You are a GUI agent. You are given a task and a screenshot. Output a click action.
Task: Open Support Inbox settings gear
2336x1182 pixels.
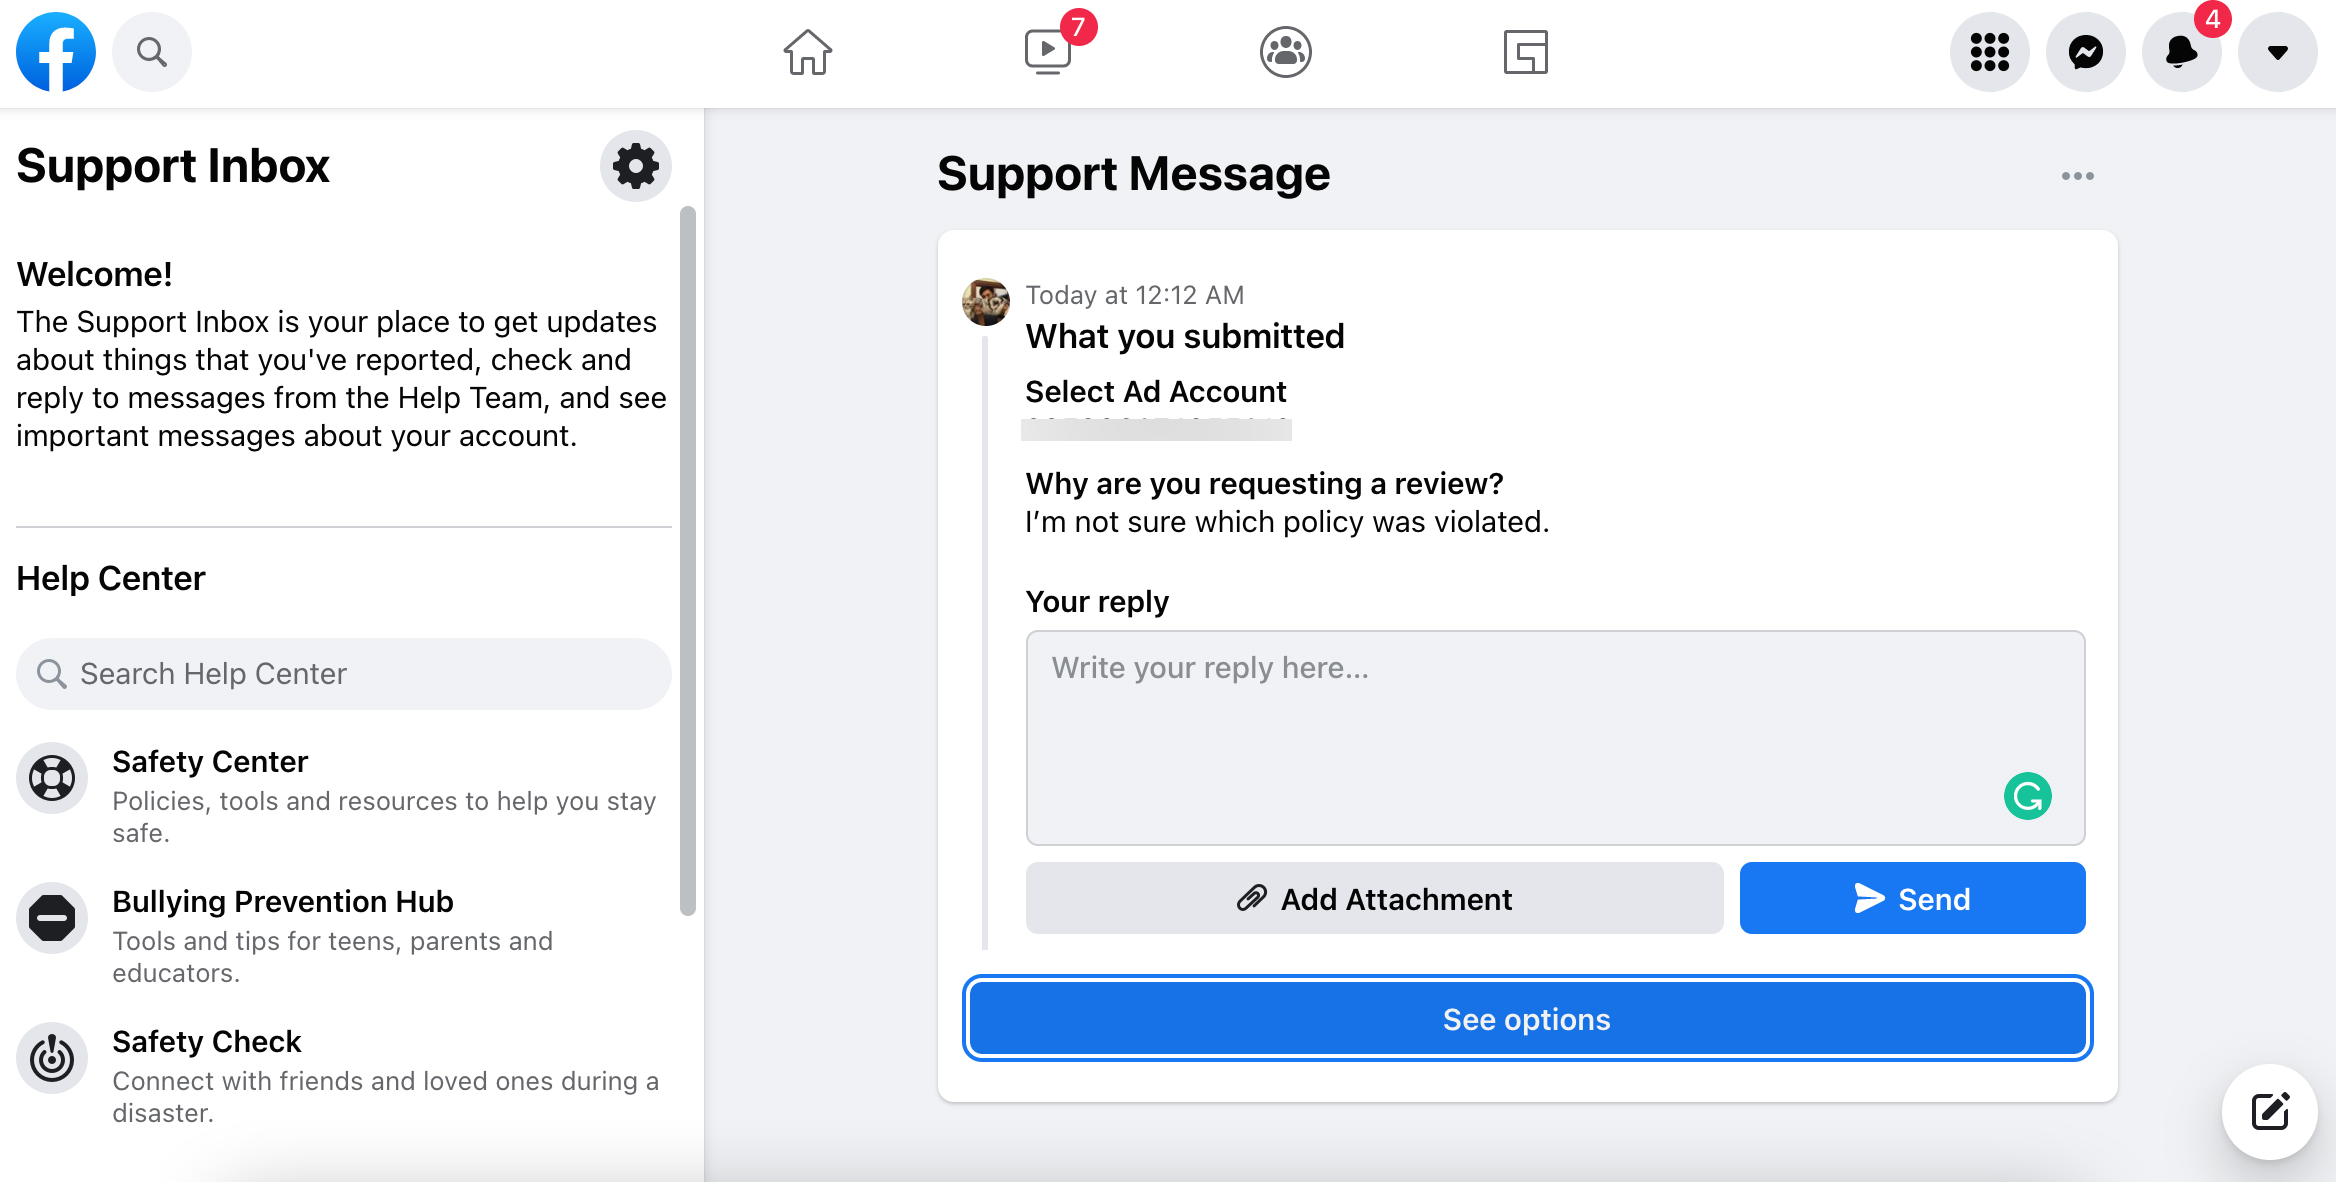click(x=635, y=166)
